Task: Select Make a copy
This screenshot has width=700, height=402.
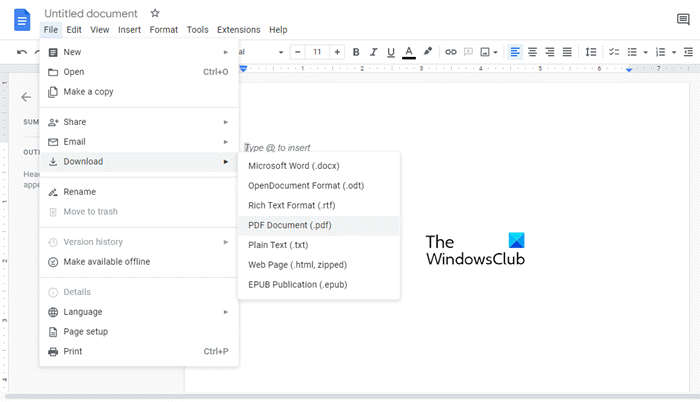Action: click(x=139, y=92)
